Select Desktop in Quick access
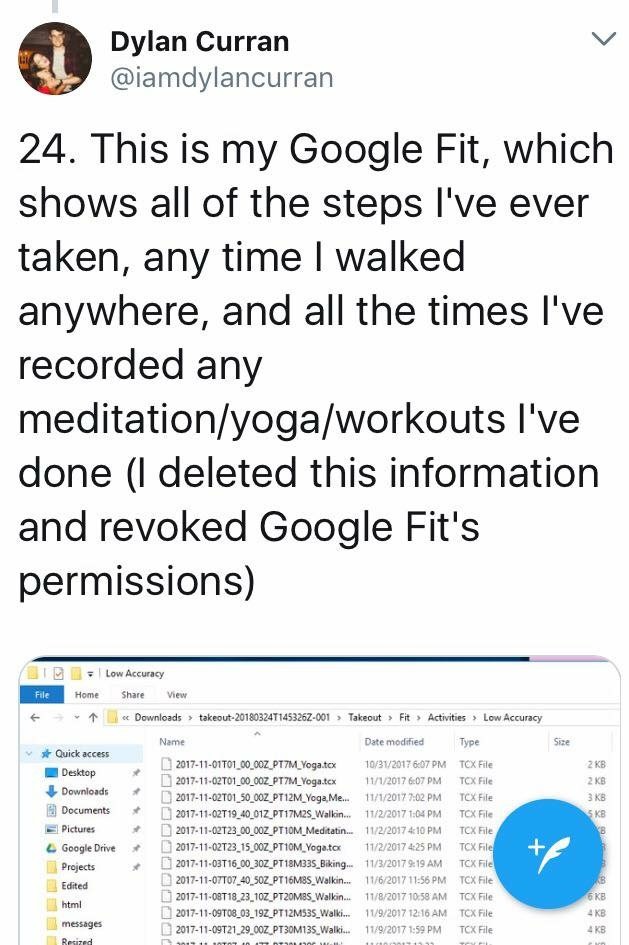The image size is (629, 945). tap(78, 772)
